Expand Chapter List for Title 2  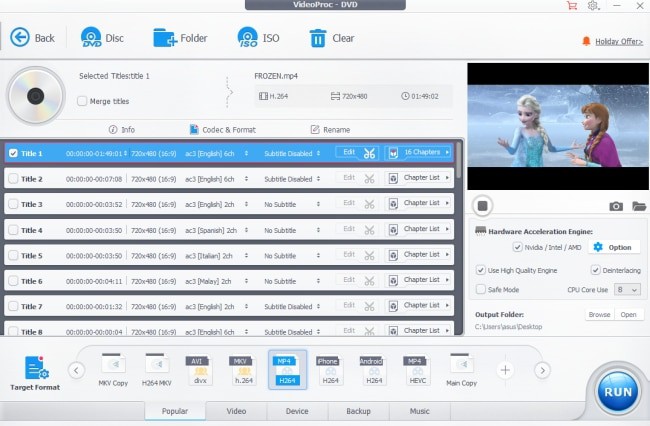(x=418, y=178)
